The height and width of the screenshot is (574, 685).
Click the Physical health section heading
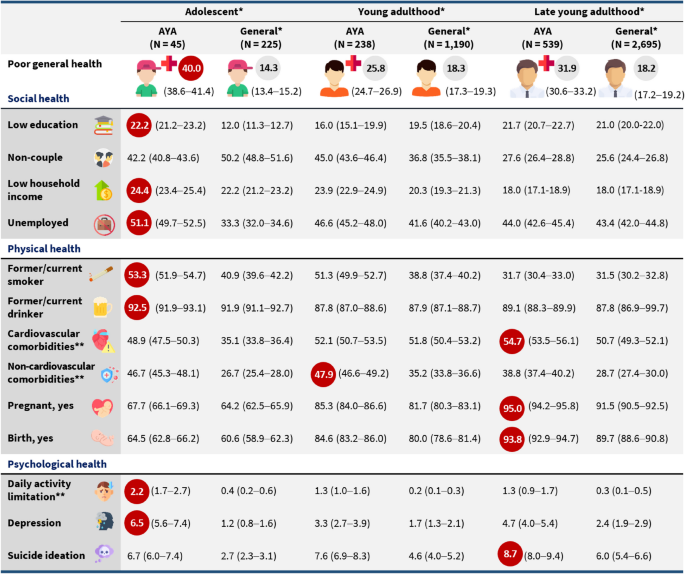click(x=44, y=249)
